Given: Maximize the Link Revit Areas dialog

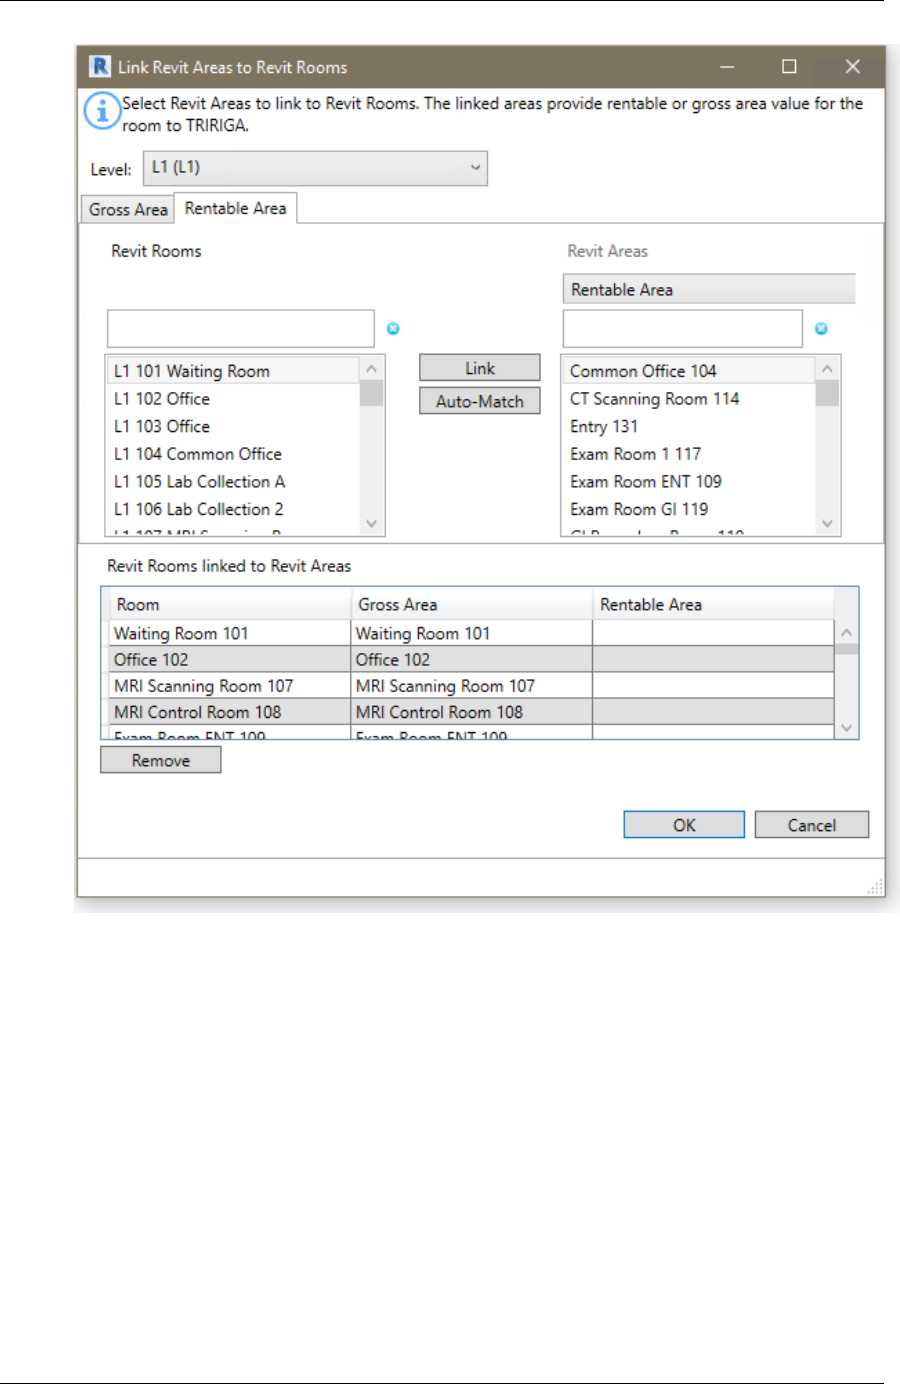Looking at the screenshot, I should 789,67.
